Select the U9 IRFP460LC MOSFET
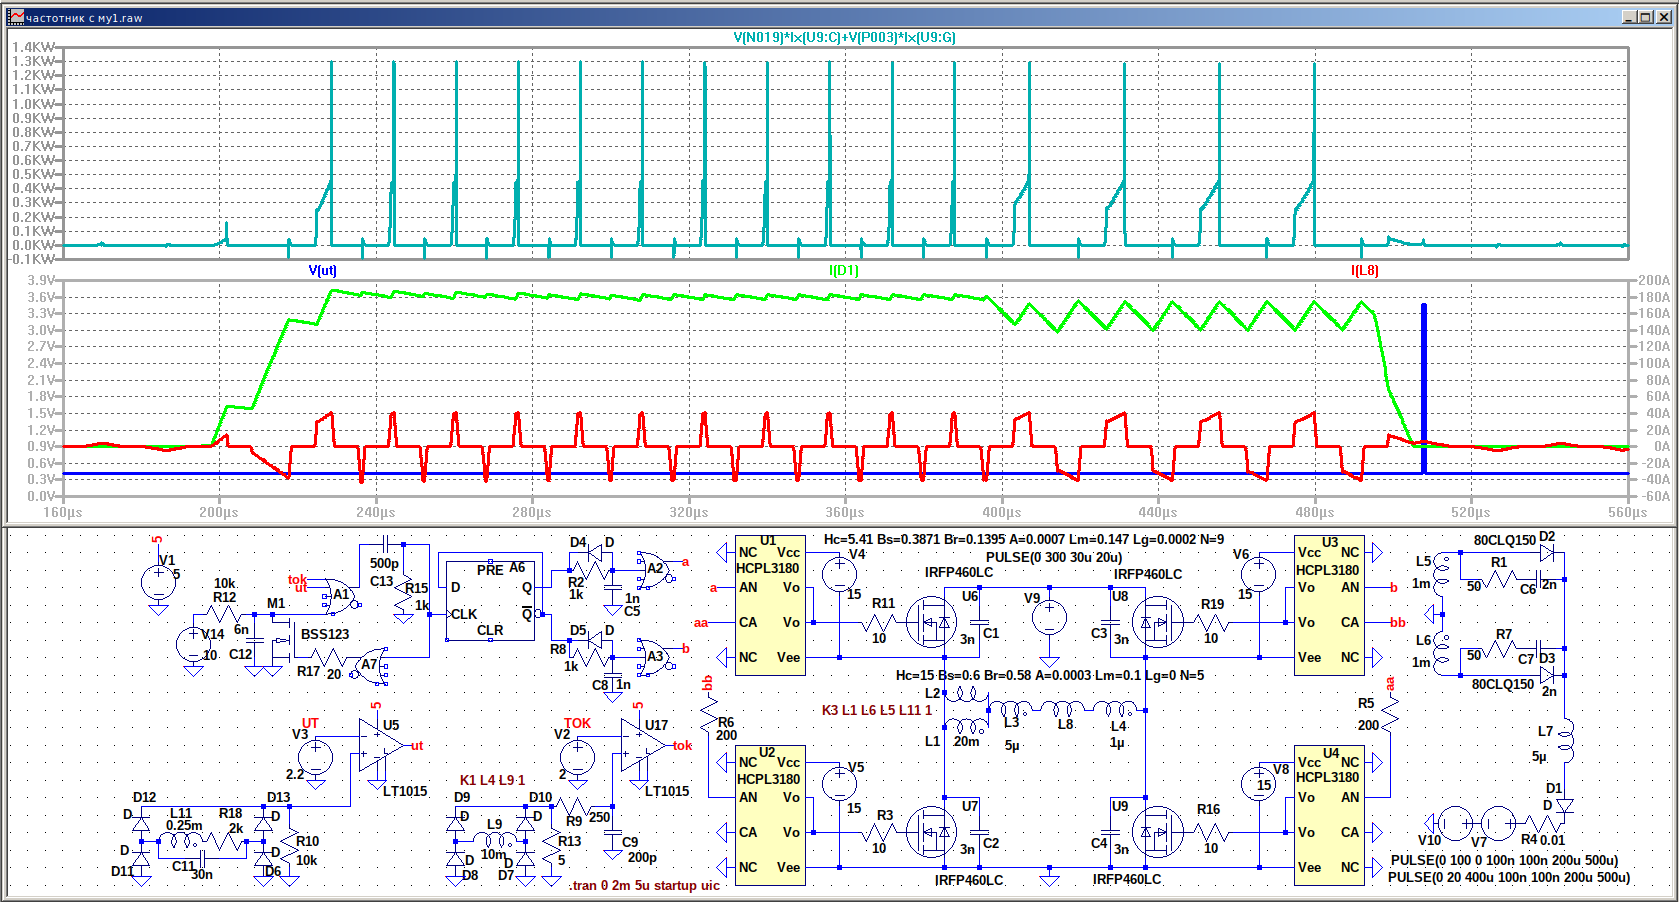This screenshot has width=1679, height=902. click(x=1157, y=832)
